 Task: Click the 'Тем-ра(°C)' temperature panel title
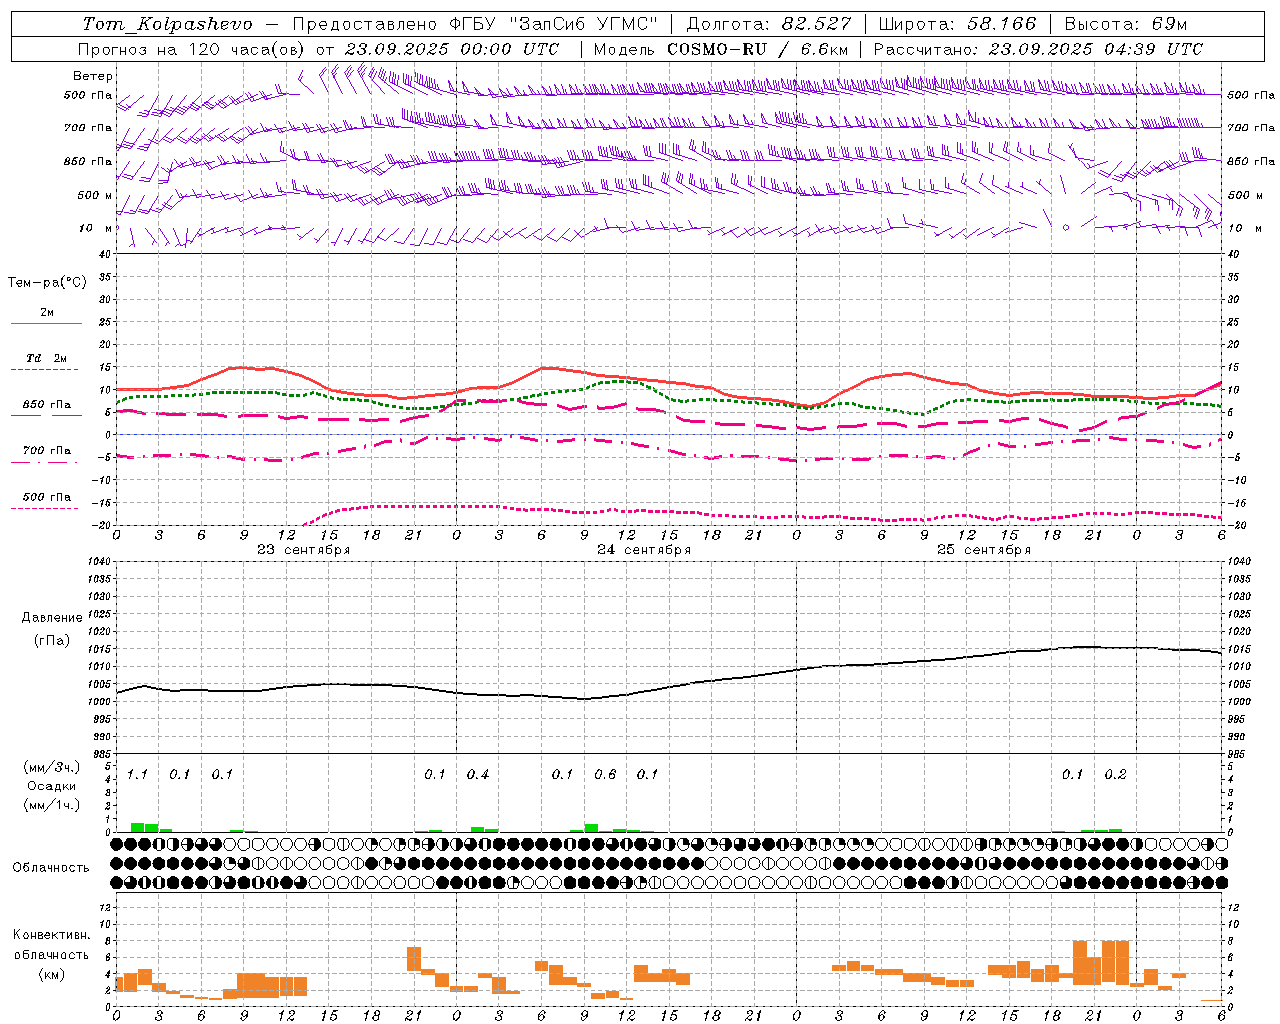tap(47, 283)
